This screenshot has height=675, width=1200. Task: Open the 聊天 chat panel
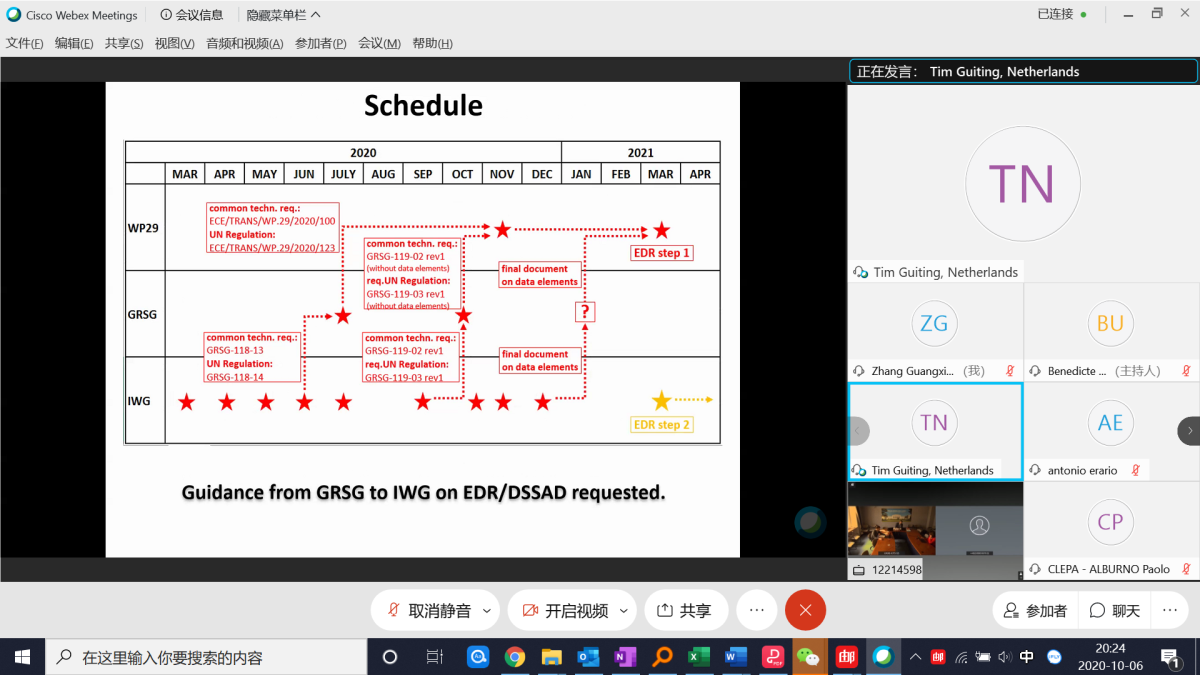[1115, 610]
